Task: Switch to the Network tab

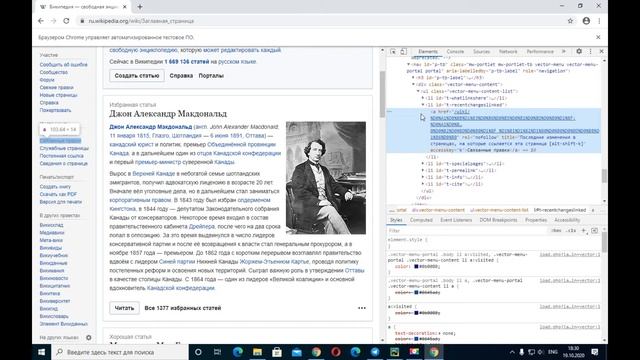Action: [x=508, y=52]
